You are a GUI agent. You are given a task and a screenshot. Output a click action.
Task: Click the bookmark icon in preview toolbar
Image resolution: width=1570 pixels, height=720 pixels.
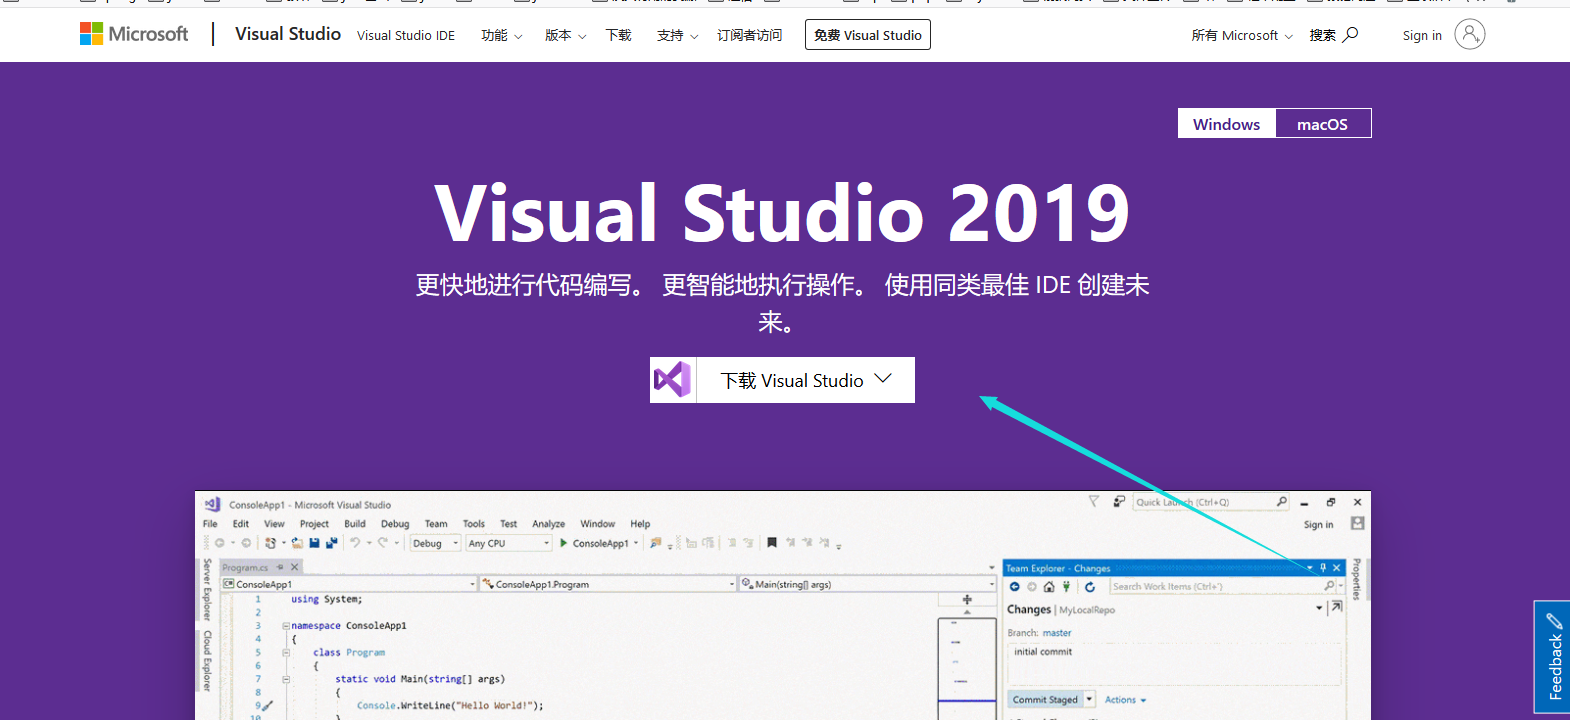771,543
